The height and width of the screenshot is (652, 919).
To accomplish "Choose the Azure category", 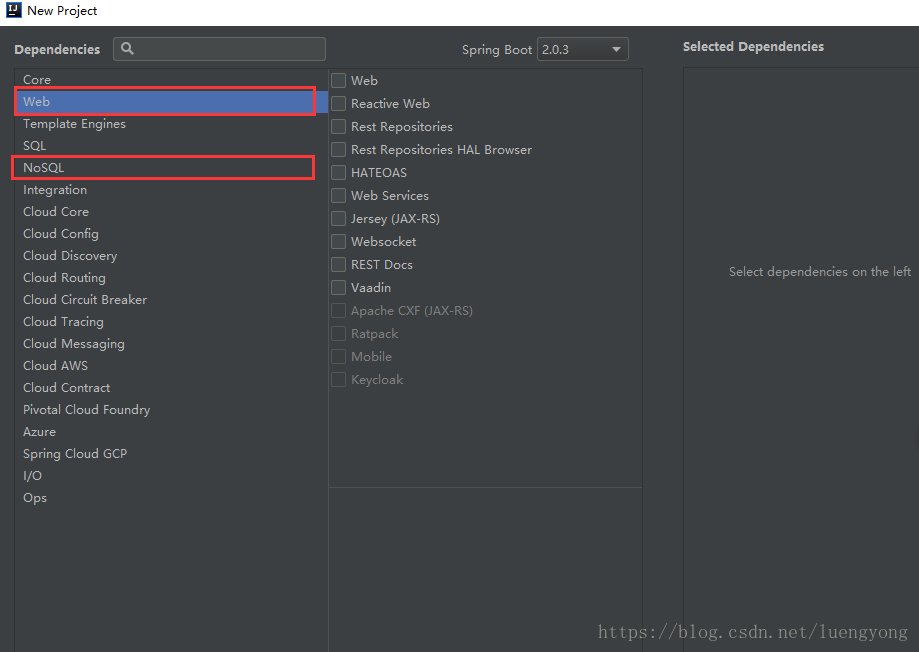I will click(171, 432).
